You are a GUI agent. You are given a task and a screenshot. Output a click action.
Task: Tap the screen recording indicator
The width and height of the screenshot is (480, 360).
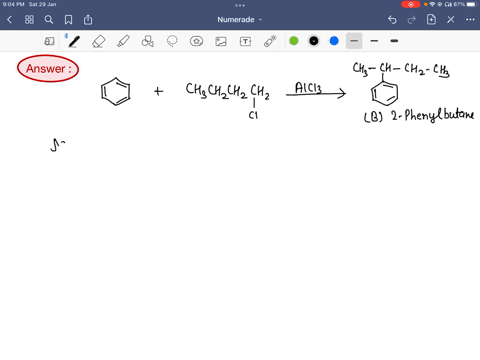(x=411, y=4)
